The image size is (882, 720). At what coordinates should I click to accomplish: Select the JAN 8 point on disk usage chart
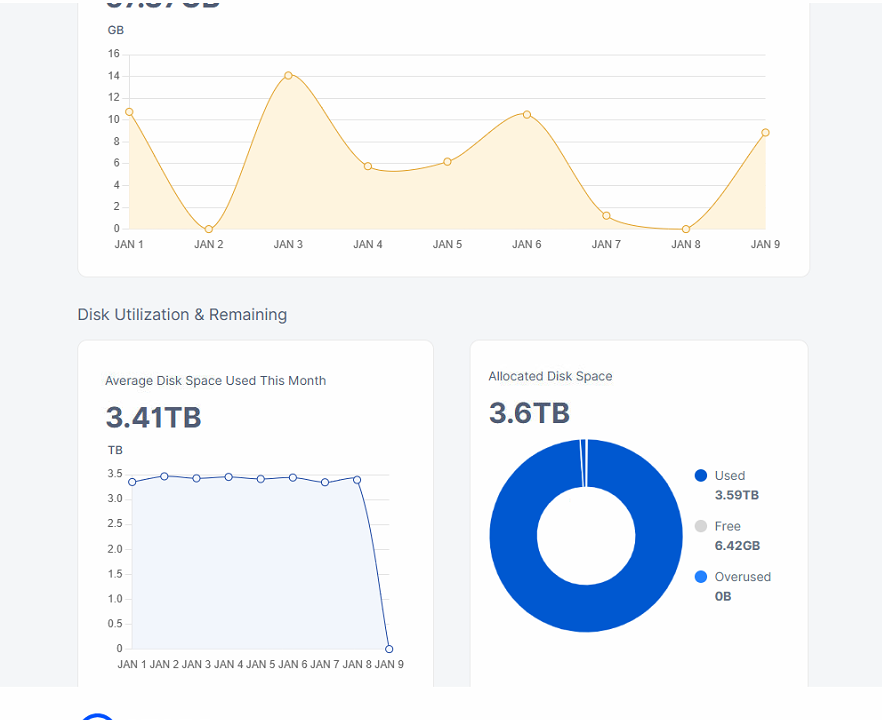tap(357, 479)
